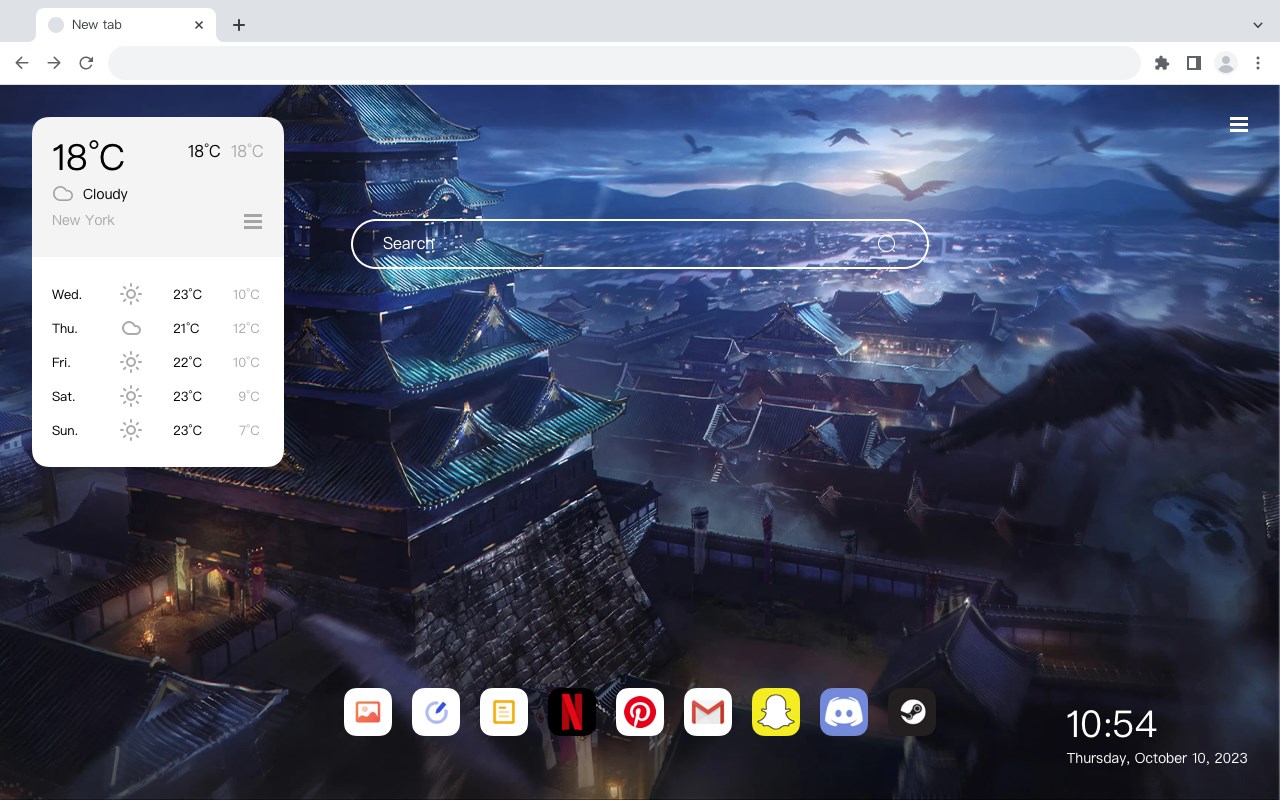The height and width of the screenshot is (800, 1280).
Task: Select the Fri. forecast row
Action: [157, 362]
